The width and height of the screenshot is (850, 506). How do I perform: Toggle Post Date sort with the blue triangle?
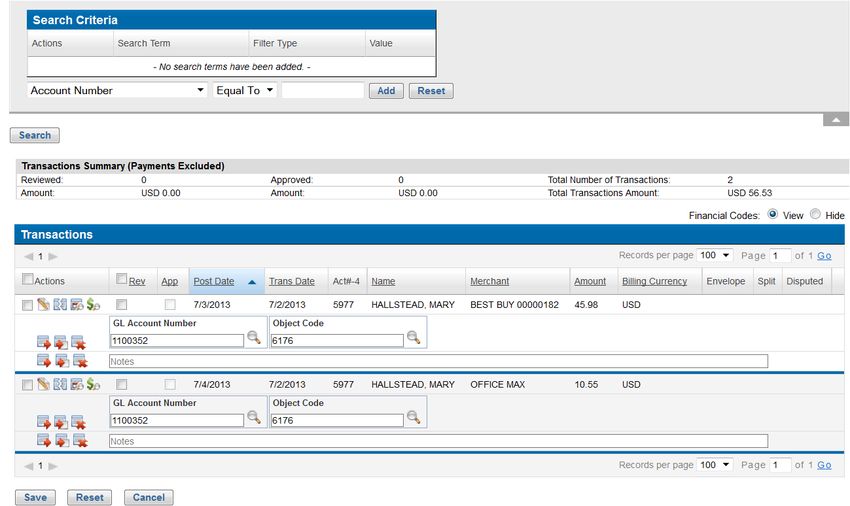click(x=252, y=282)
